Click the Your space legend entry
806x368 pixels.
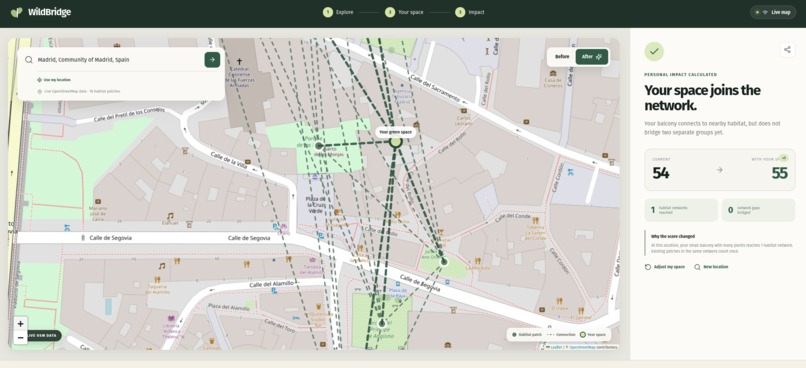pyautogui.click(x=593, y=335)
